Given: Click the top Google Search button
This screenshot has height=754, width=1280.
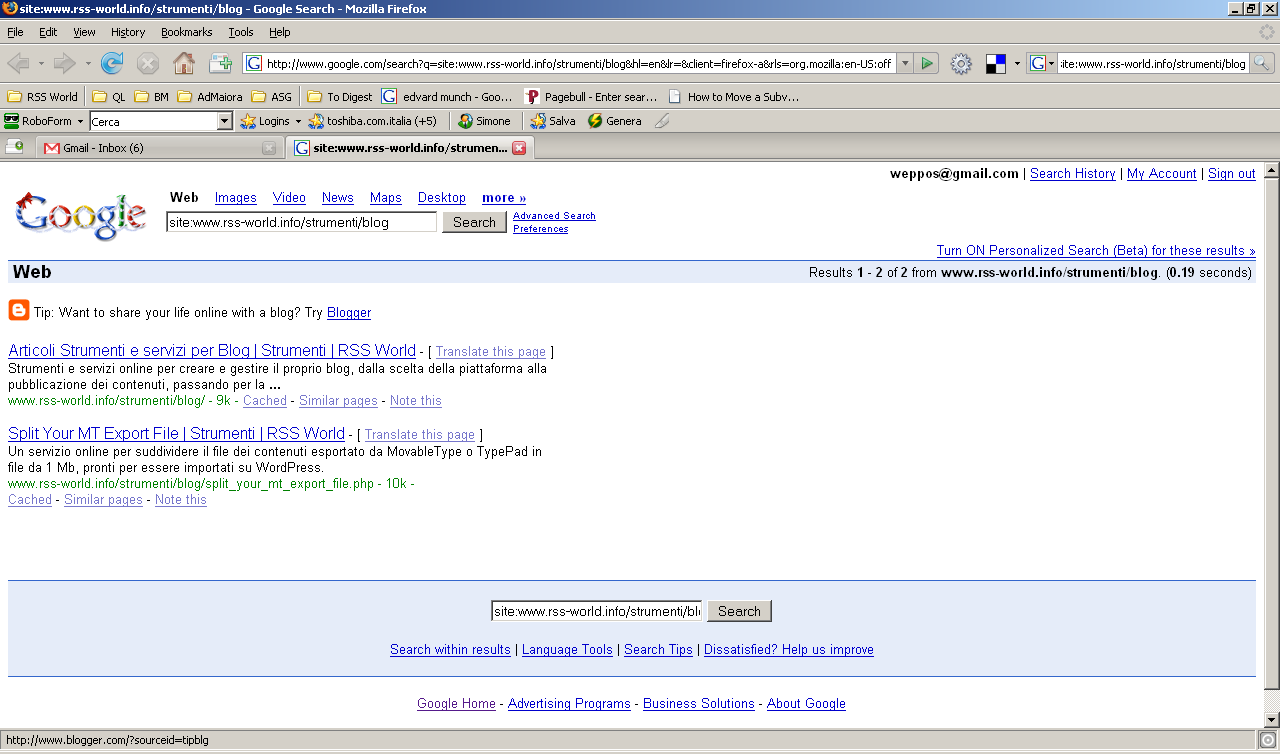Looking at the screenshot, I should click(474, 222).
